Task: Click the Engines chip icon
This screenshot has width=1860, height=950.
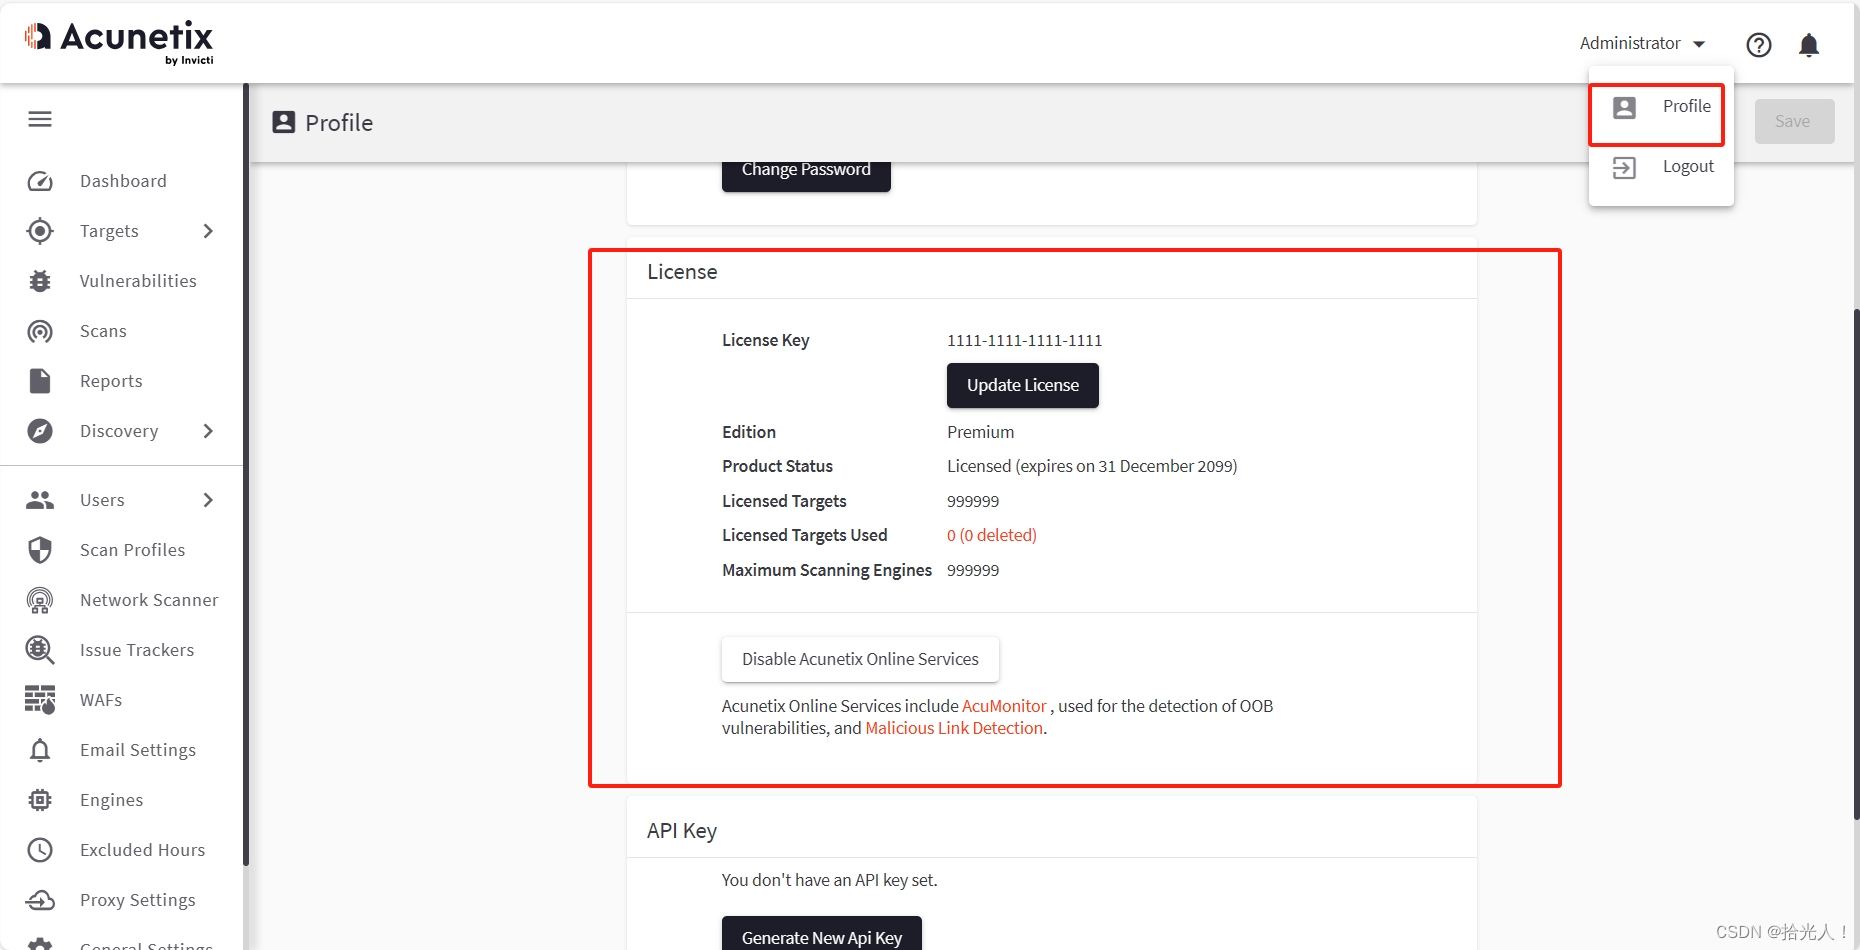Action: tap(40, 800)
